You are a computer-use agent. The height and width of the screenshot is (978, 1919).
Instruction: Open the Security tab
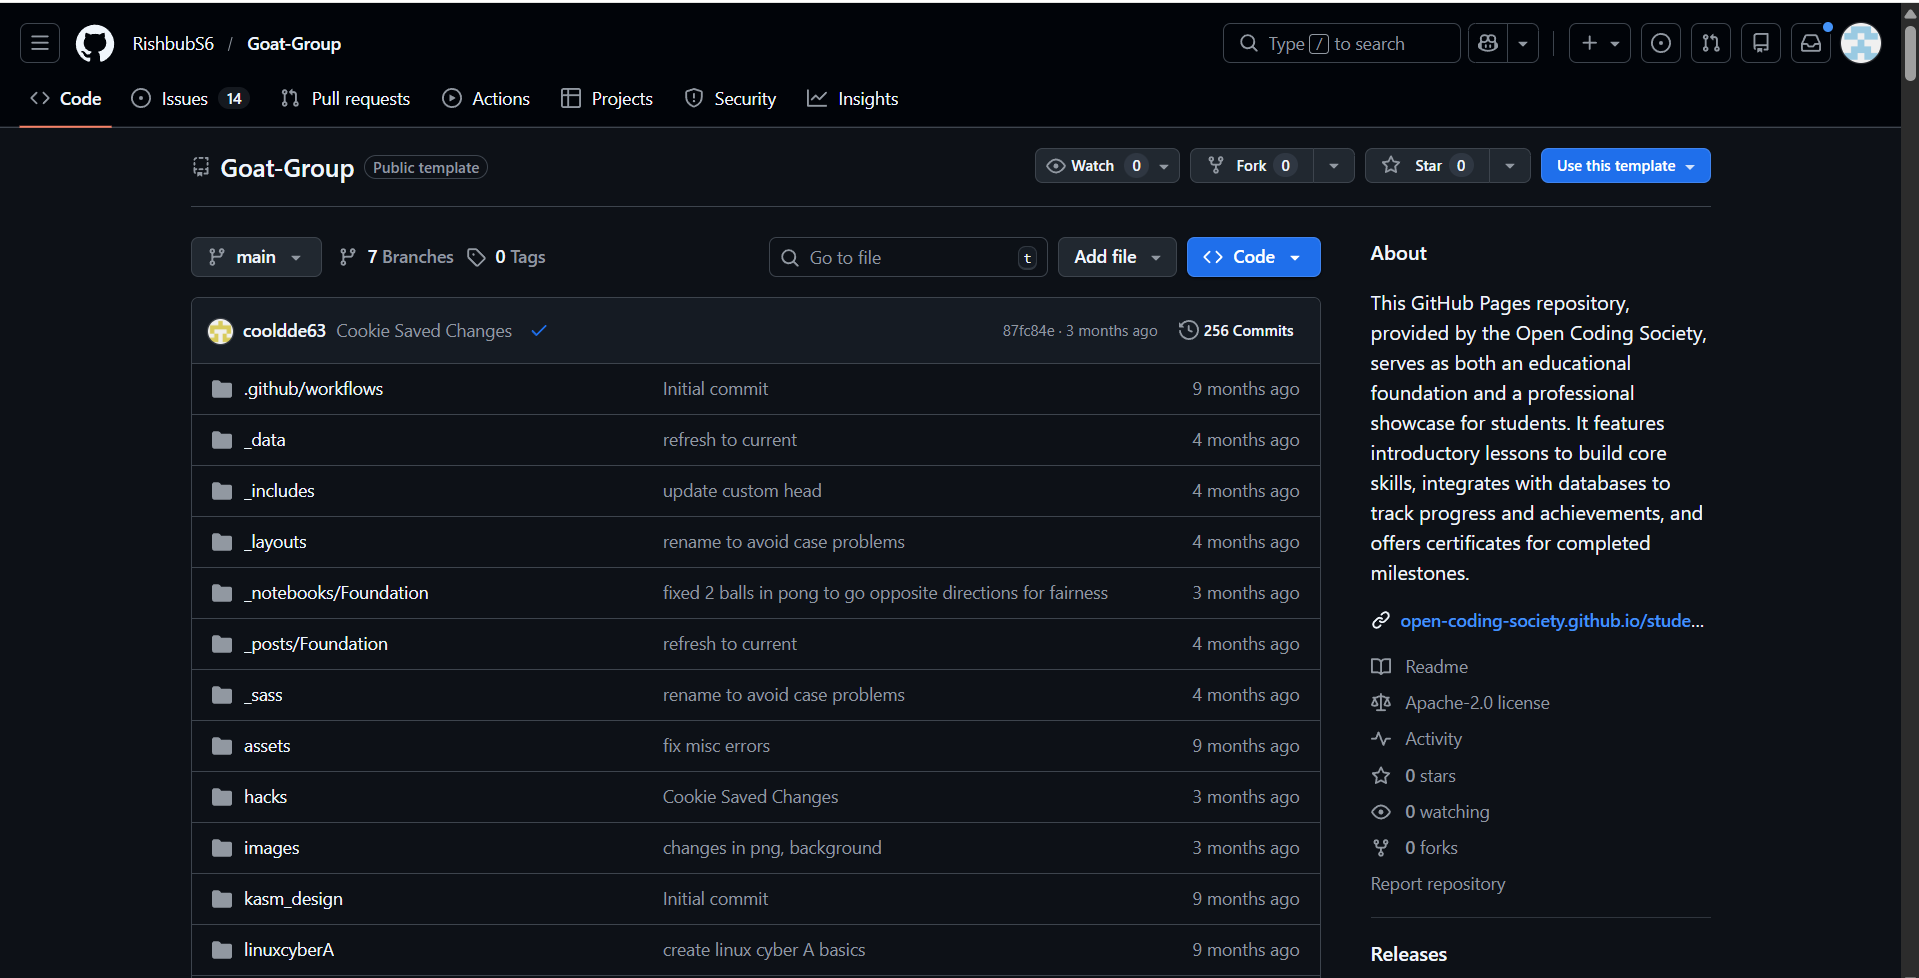[730, 98]
